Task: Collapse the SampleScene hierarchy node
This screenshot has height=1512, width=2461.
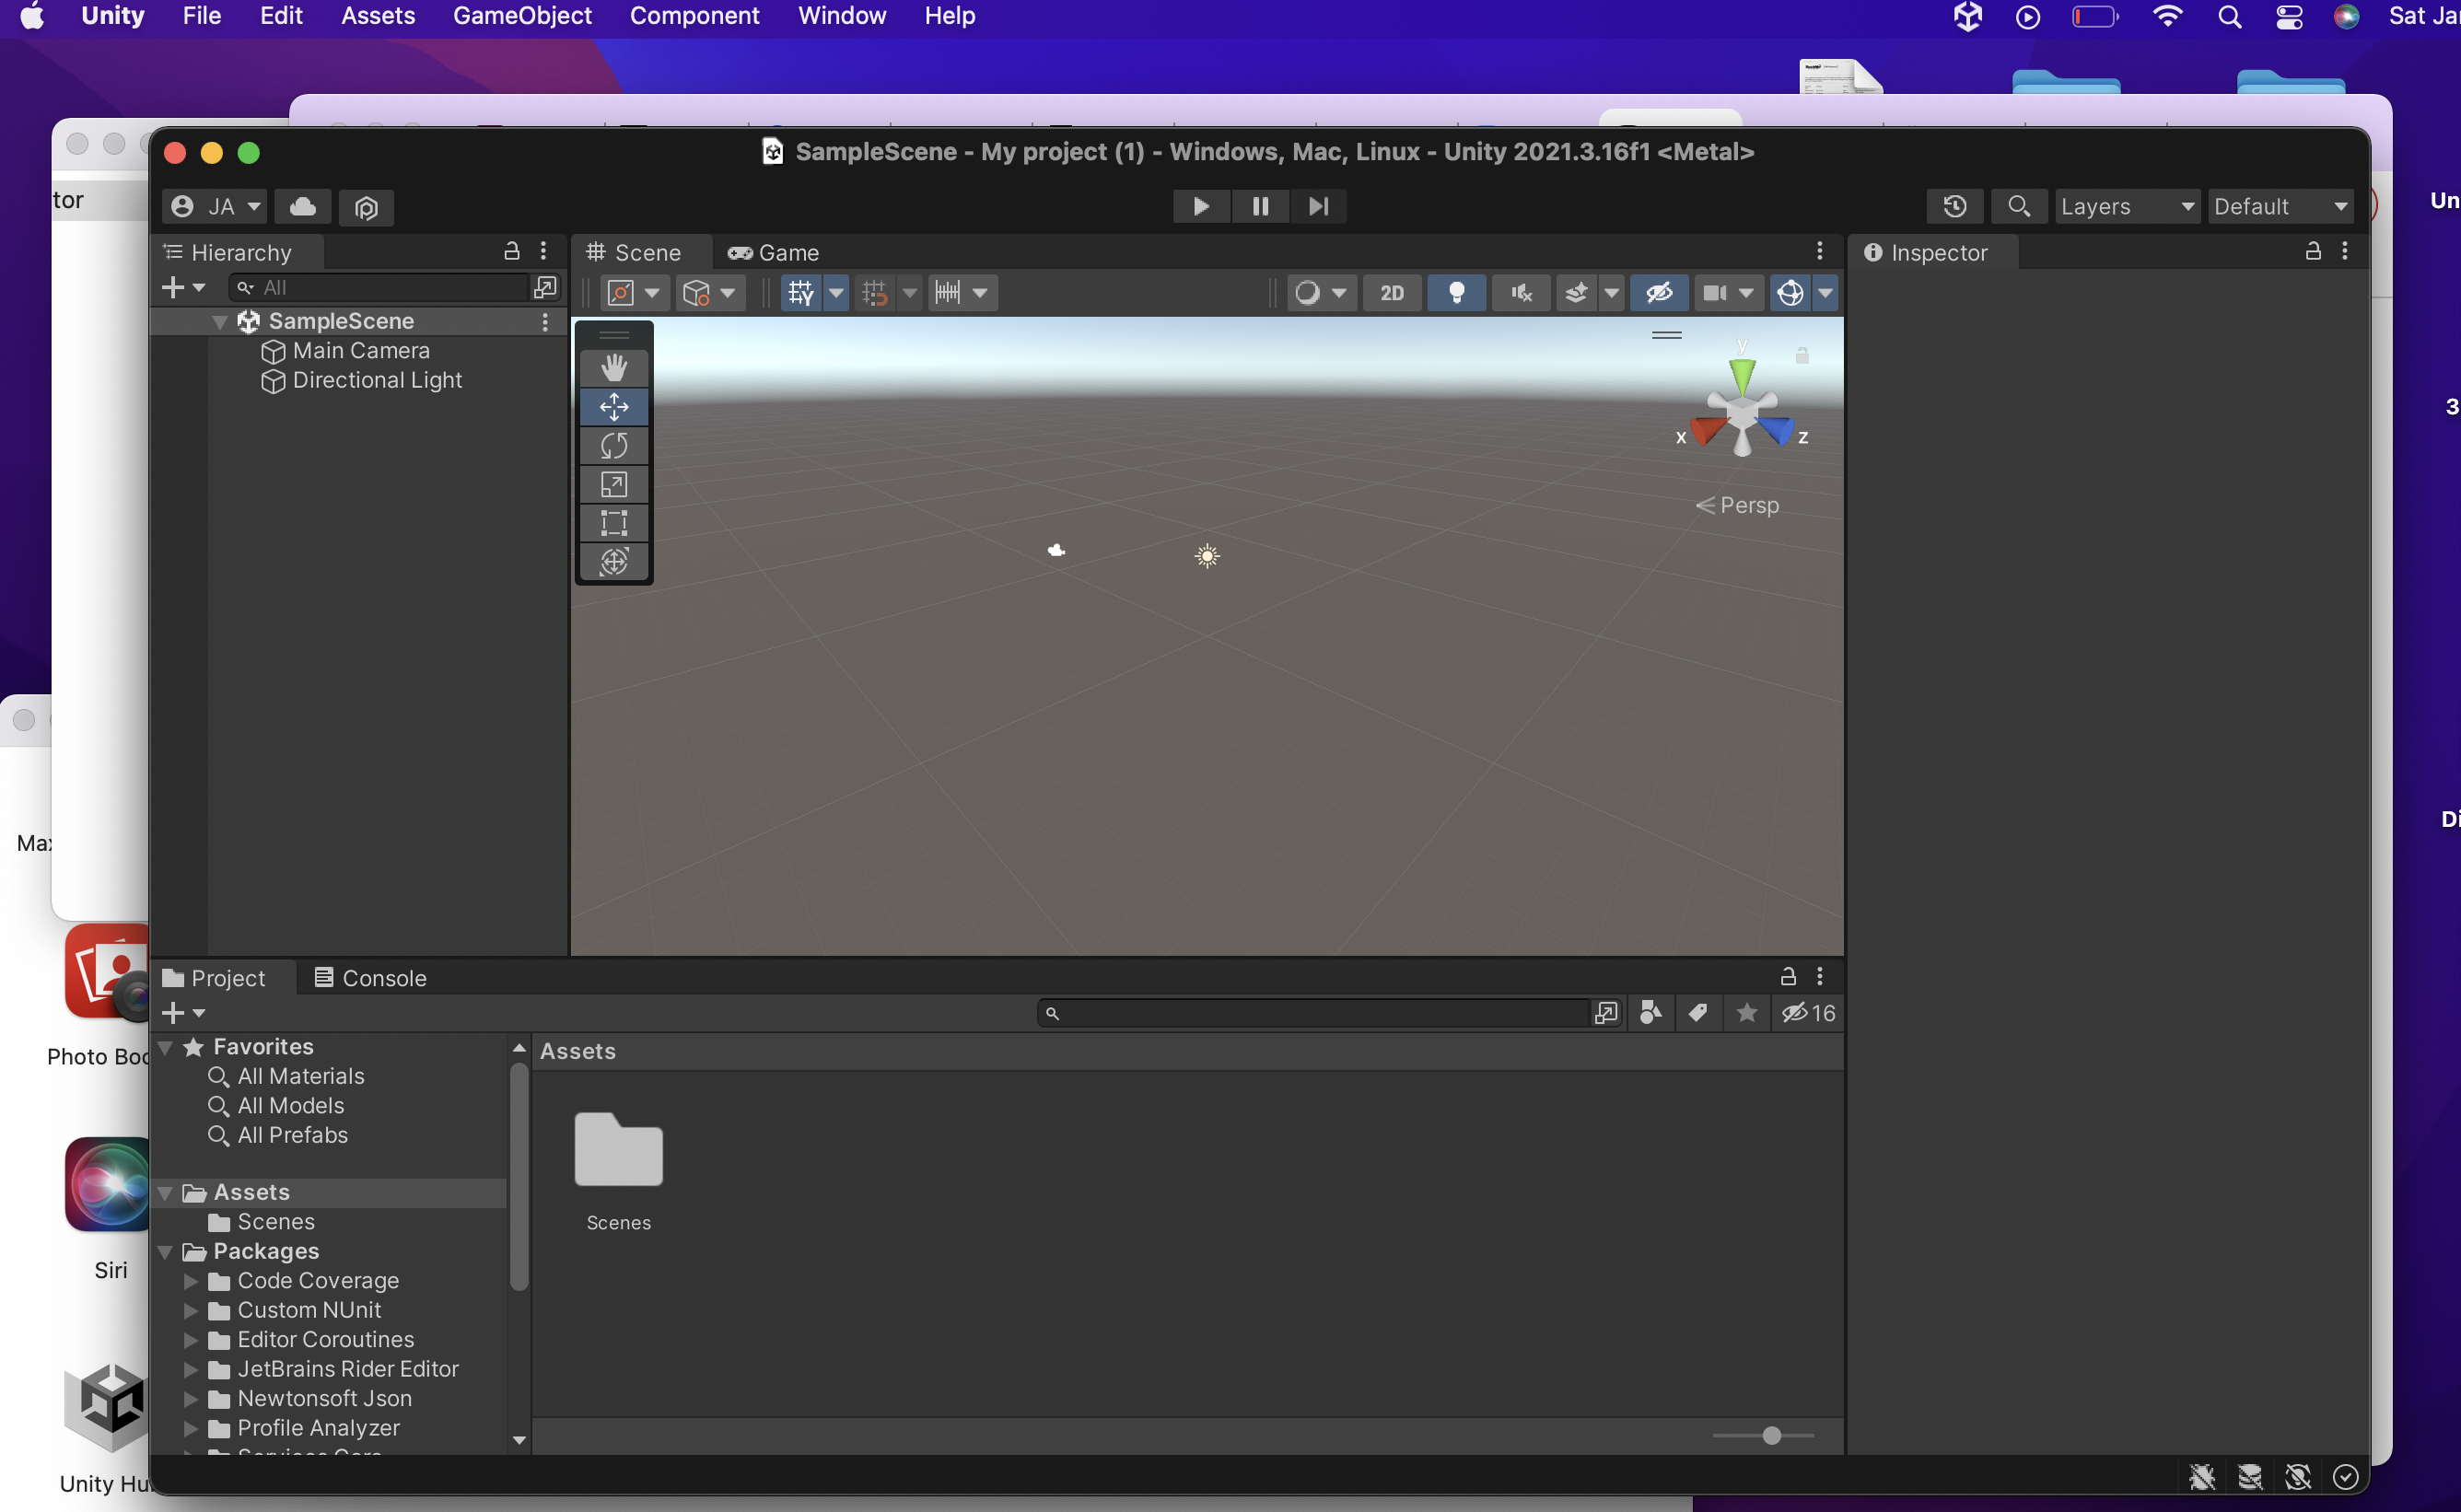Action: pos(220,322)
